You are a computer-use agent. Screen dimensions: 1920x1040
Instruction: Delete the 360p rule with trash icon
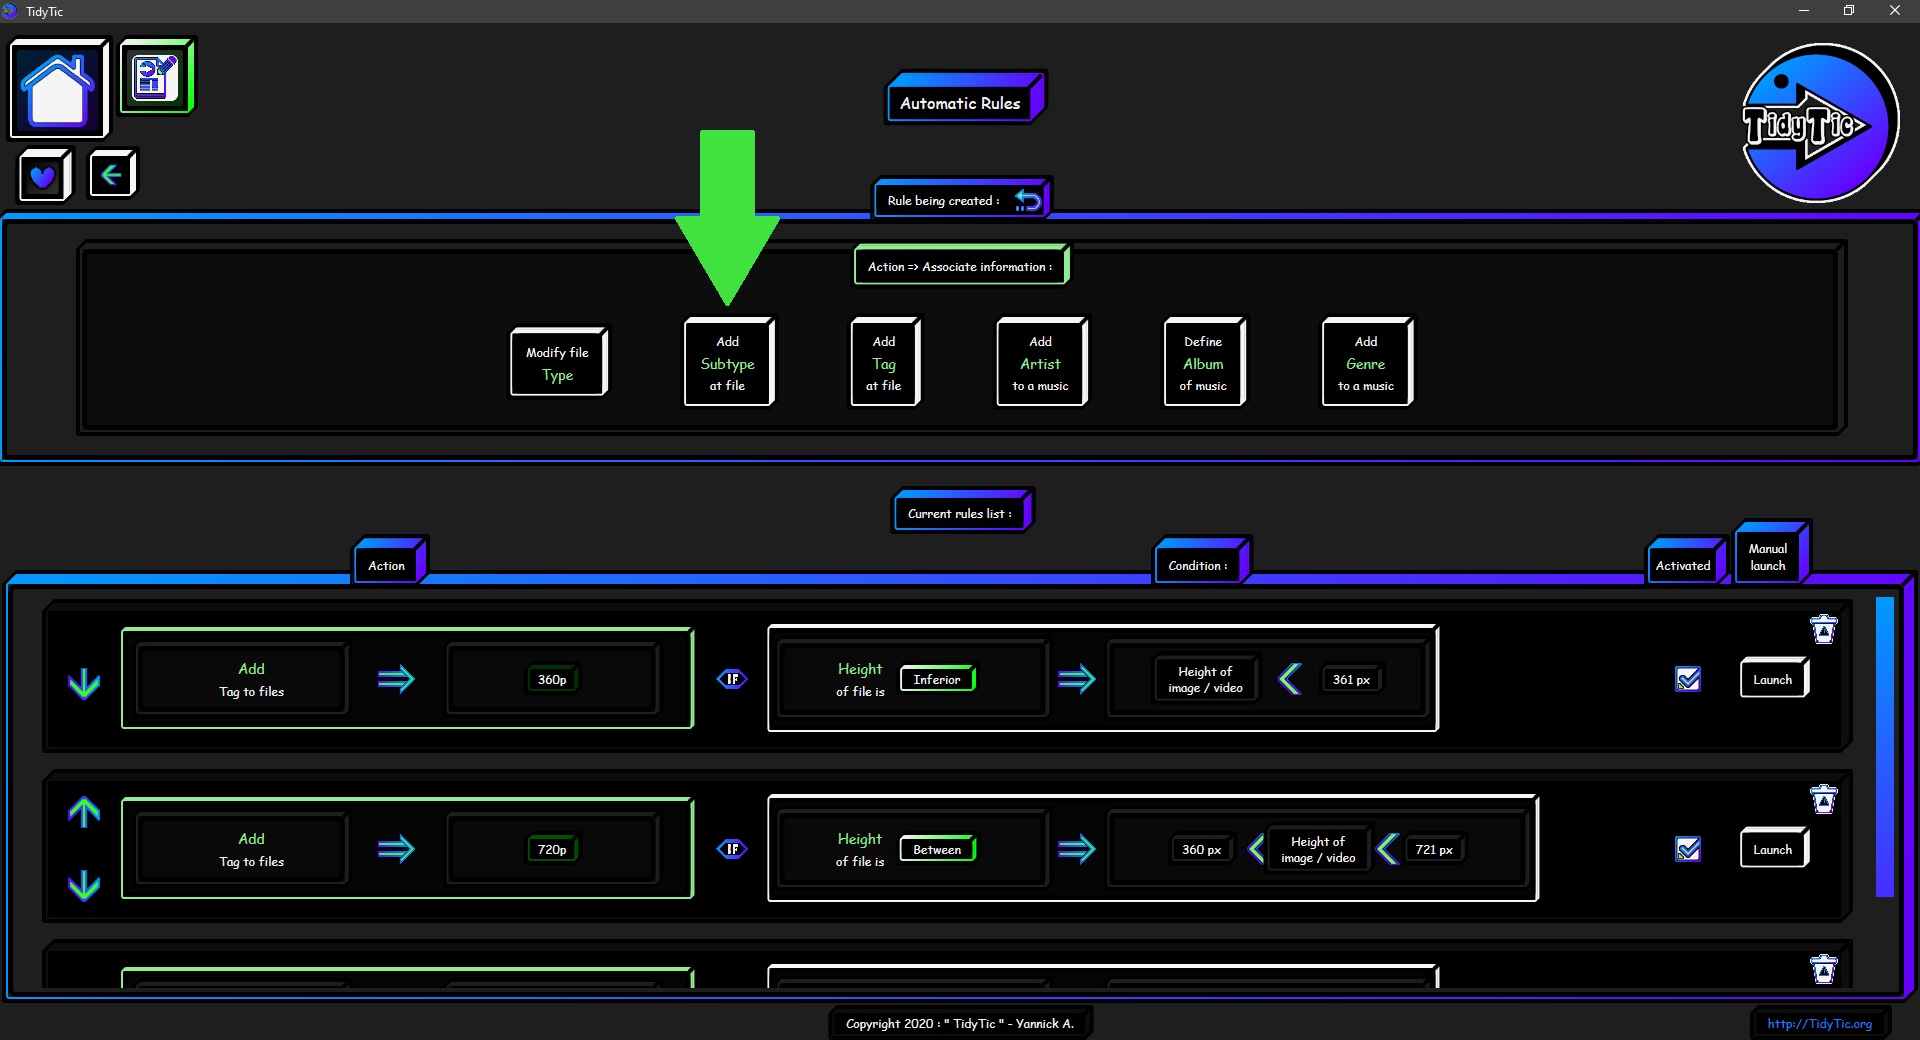coord(1823,629)
